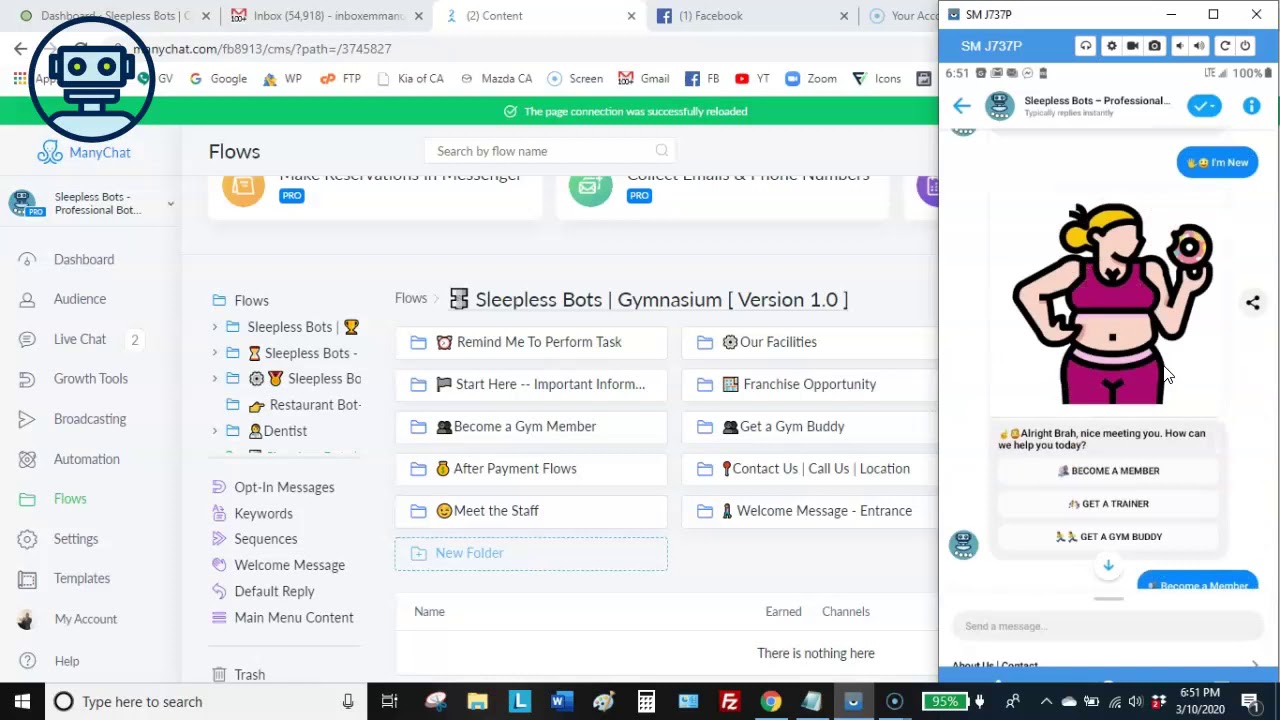Screen dimensions: 1280x720
Task: Click the search magnifier icon in Flows
Action: click(661, 151)
